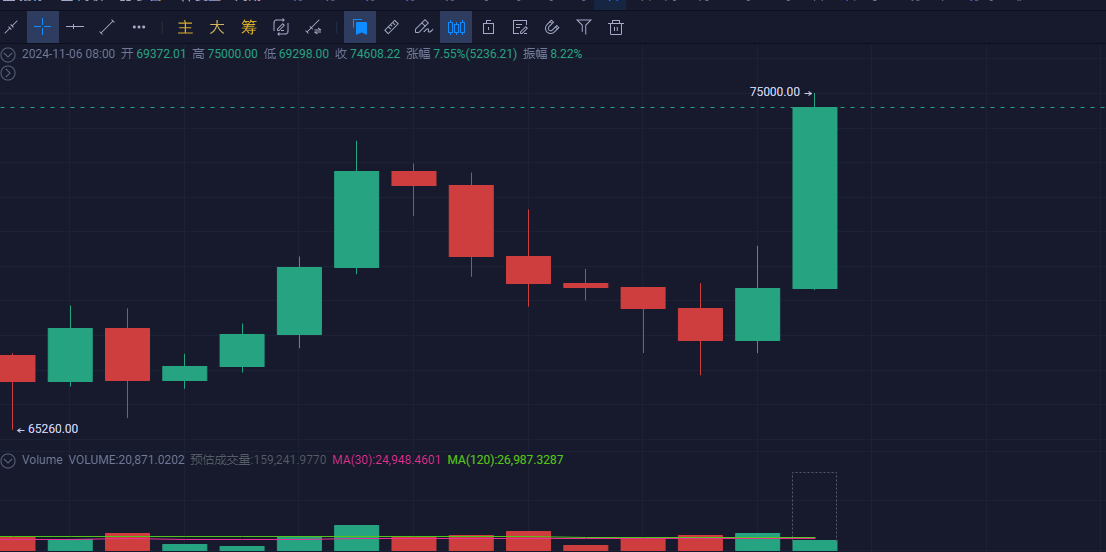The width and height of the screenshot is (1106, 552).
Task: Click the dashed green current price line
Action: pos(553,108)
